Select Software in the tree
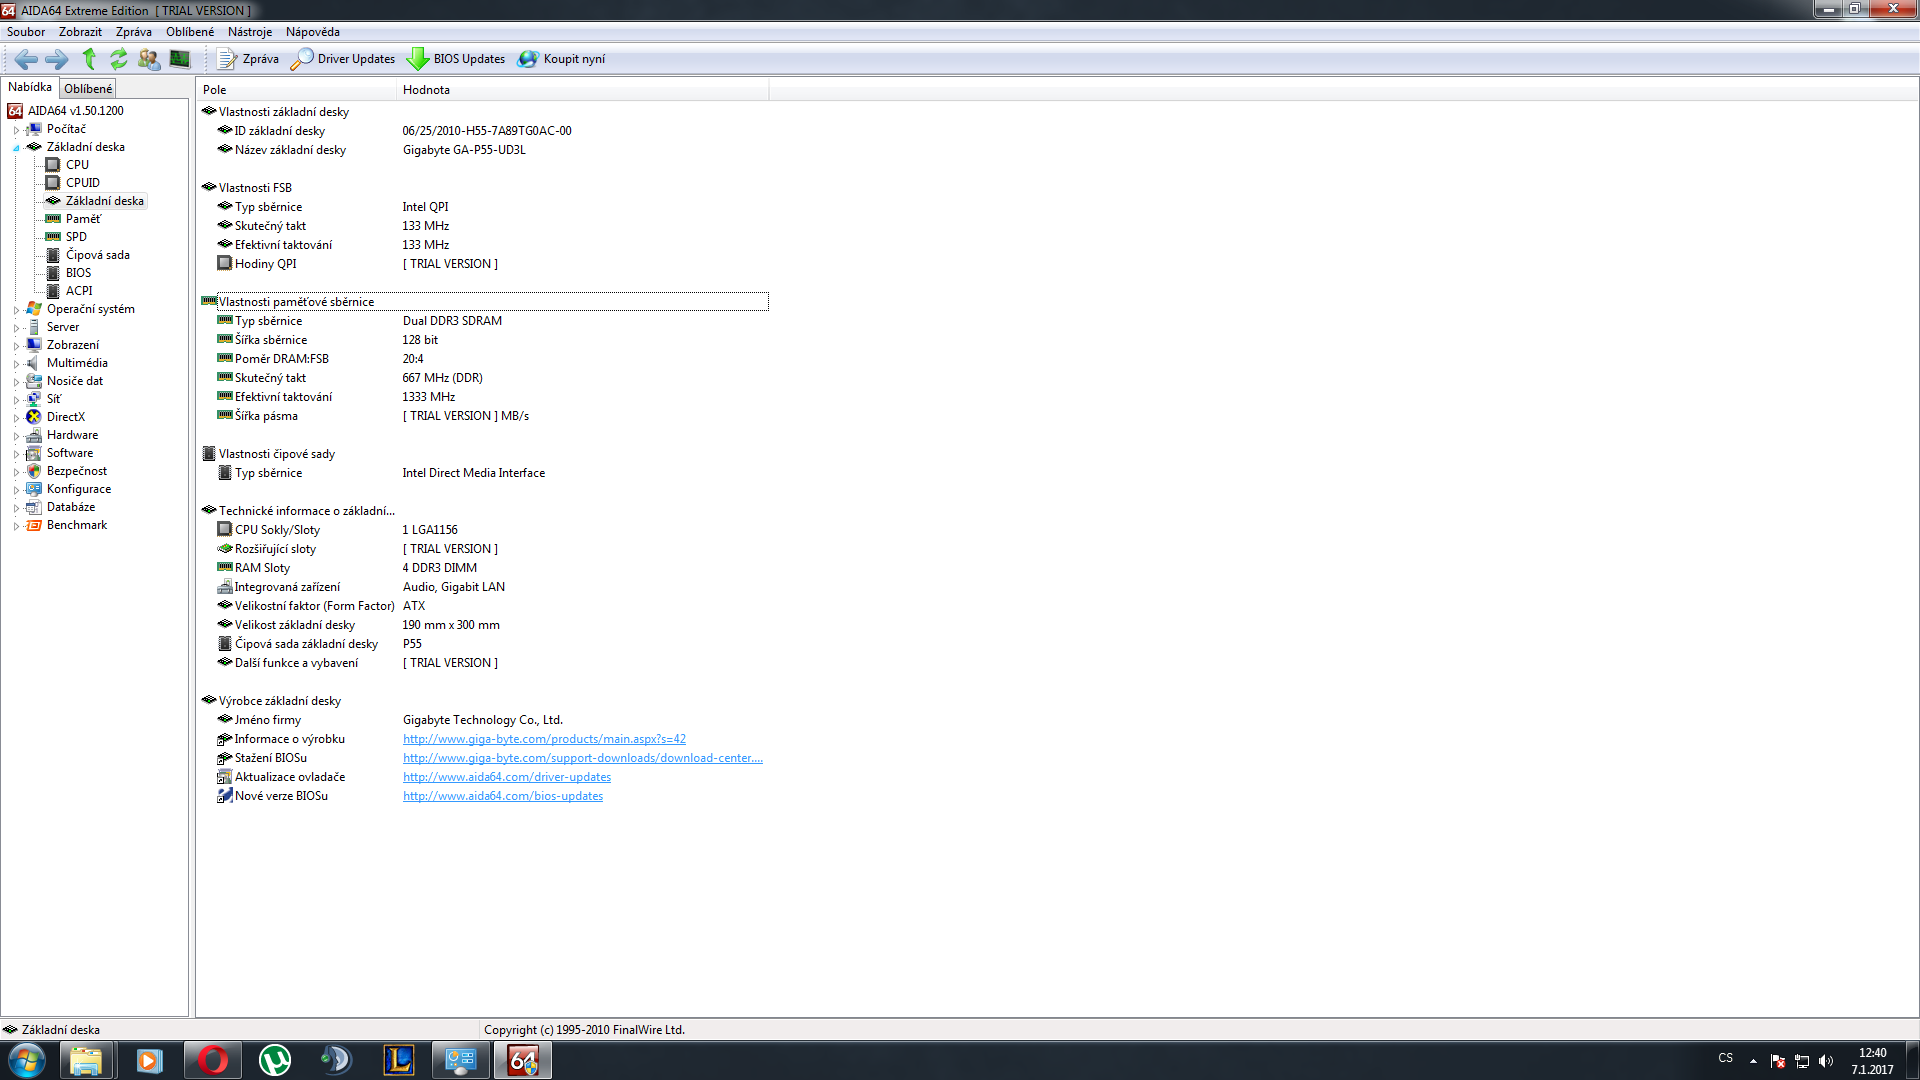 point(70,453)
